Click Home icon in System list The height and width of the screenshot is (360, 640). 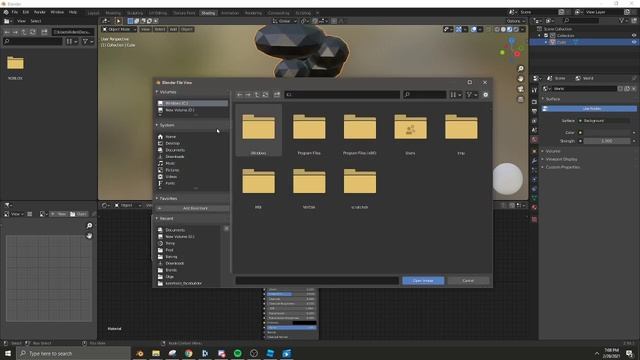click(160, 137)
